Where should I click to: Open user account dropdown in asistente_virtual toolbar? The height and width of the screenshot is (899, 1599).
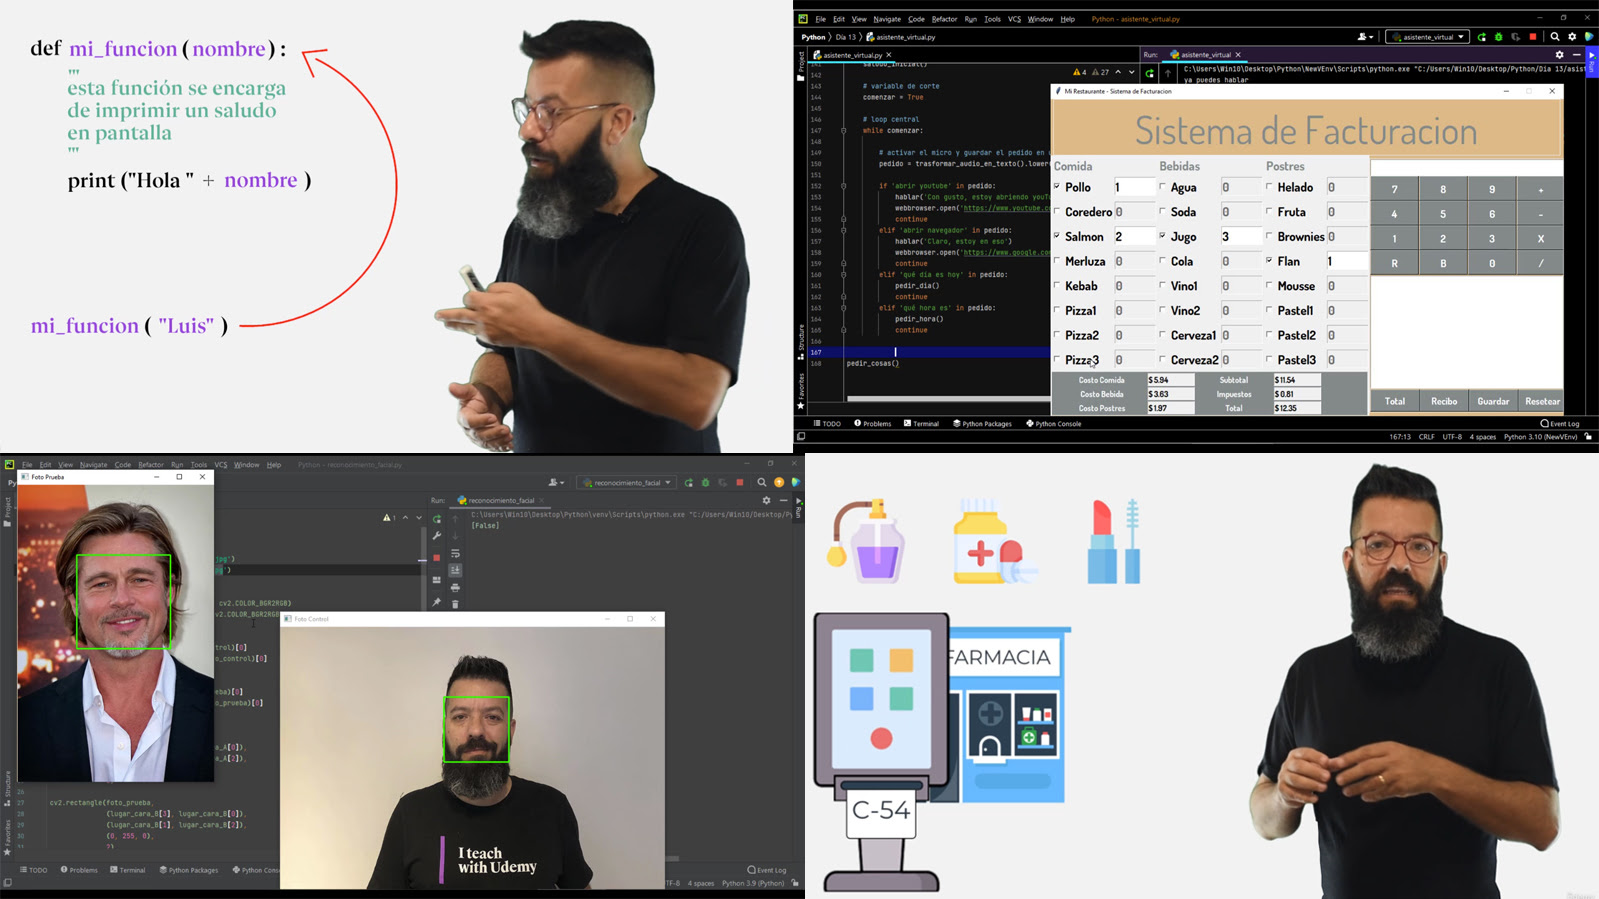pos(1365,37)
